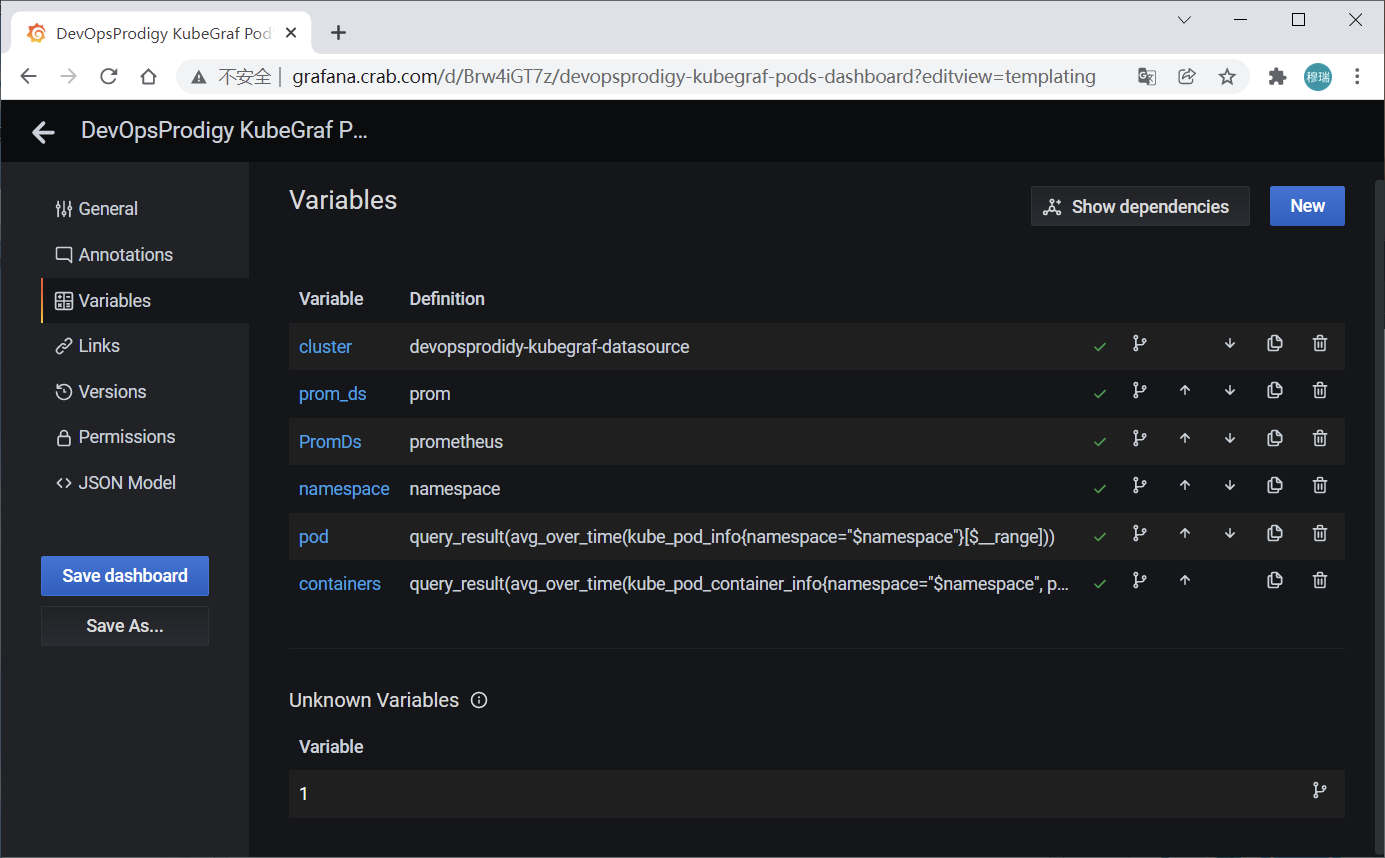The image size is (1385, 858).
Task: Select the DevOpsProdigy KubeGraf browser tab
Action: 160,33
